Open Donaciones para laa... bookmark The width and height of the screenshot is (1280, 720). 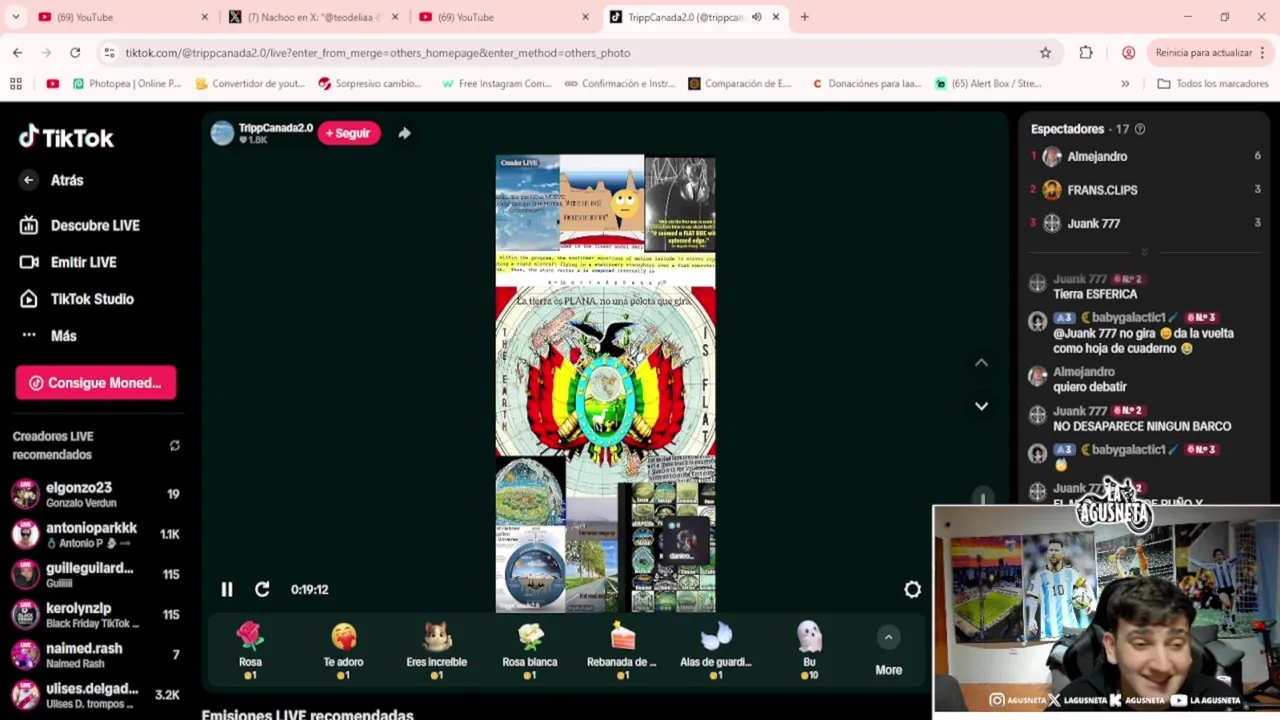coord(866,84)
